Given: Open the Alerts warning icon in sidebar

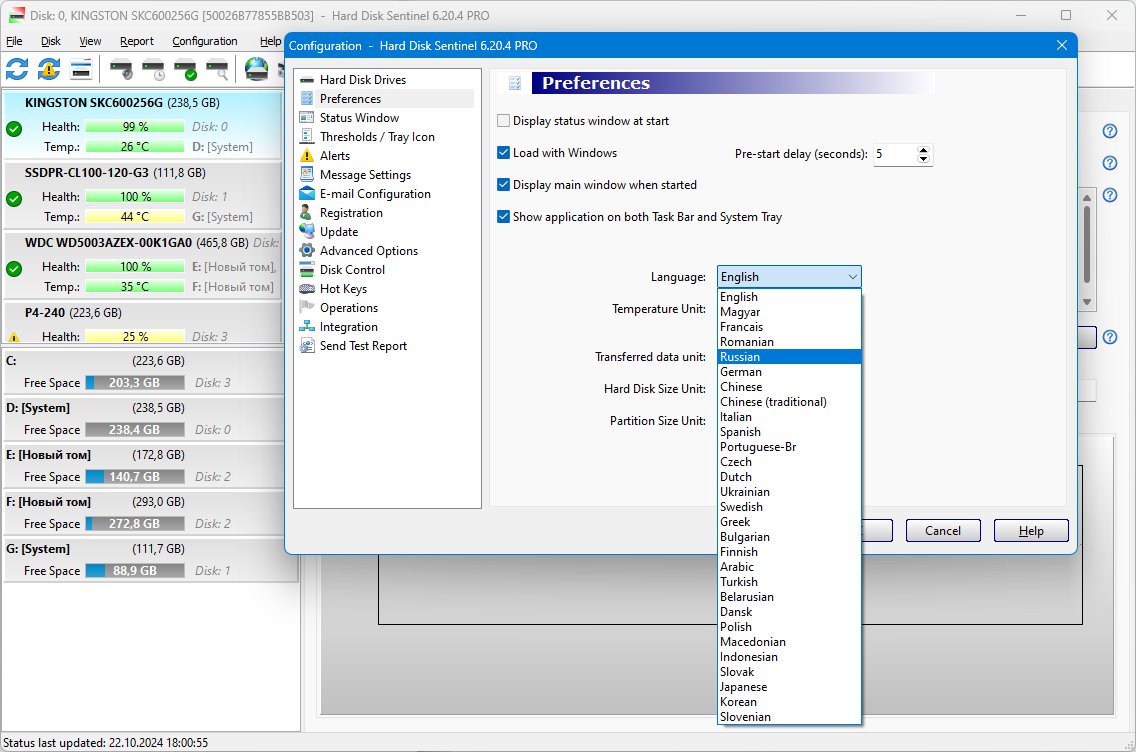Looking at the screenshot, I should [306, 156].
